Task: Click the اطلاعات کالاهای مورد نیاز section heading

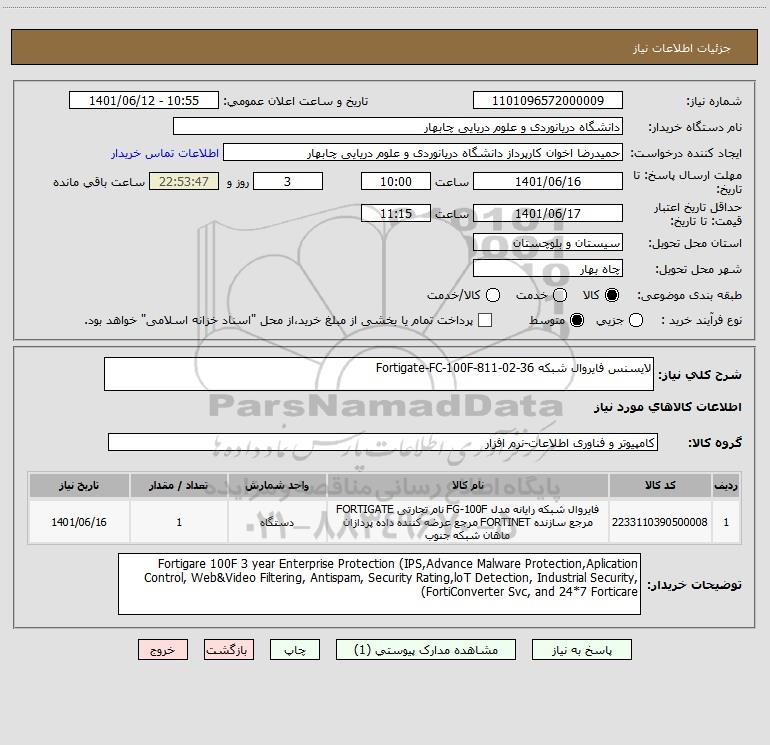Action: 667,407
